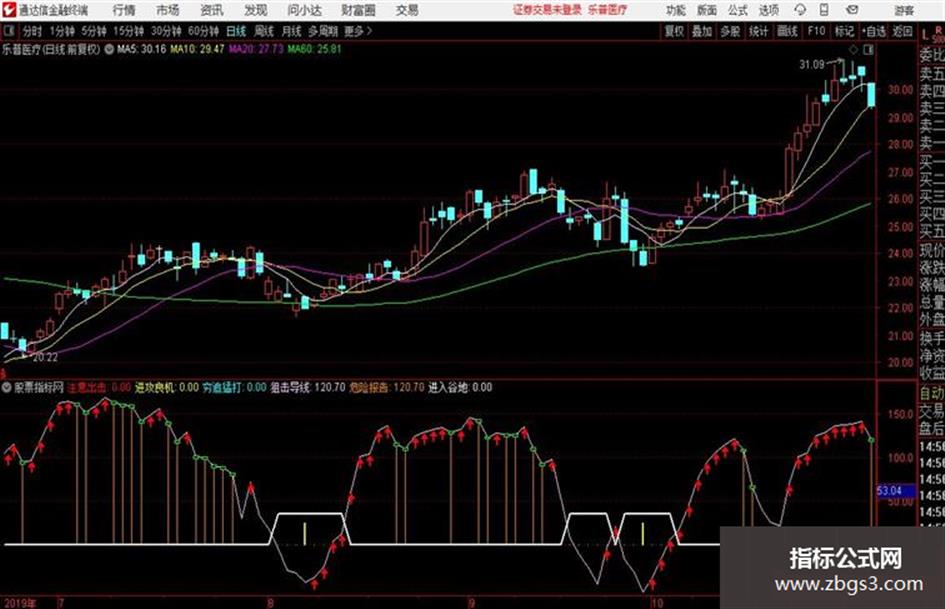
Task: Click the mobile phone icon in title bar
Action: pos(824,10)
